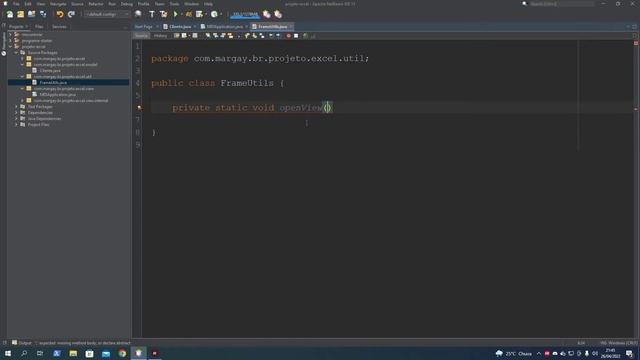Switch to the Files panel tab
640x360 pixels.
click(39, 27)
